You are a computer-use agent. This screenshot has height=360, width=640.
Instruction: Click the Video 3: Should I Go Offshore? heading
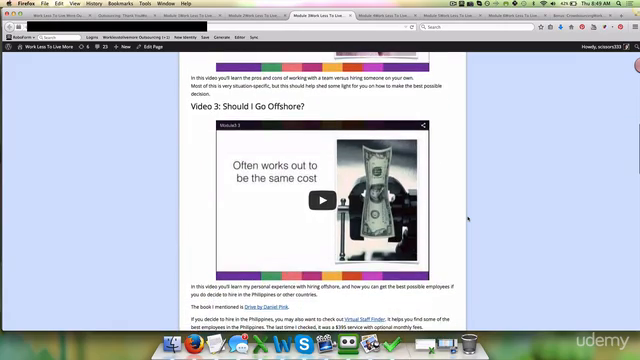(x=247, y=107)
